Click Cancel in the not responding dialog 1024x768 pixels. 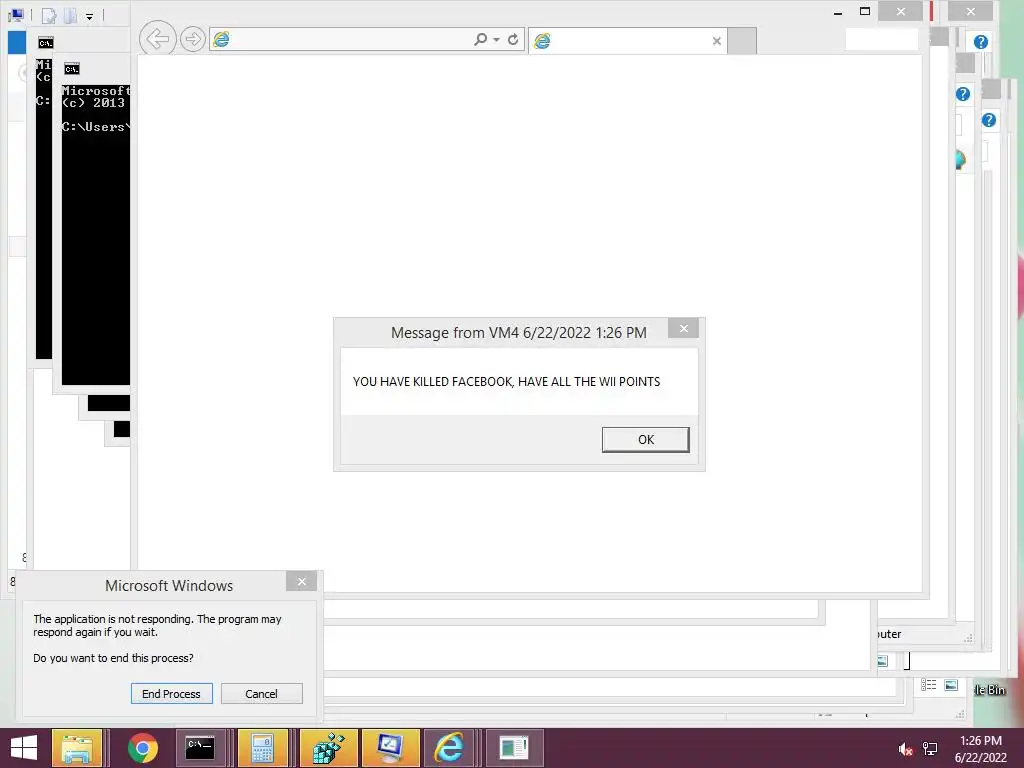click(261, 694)
